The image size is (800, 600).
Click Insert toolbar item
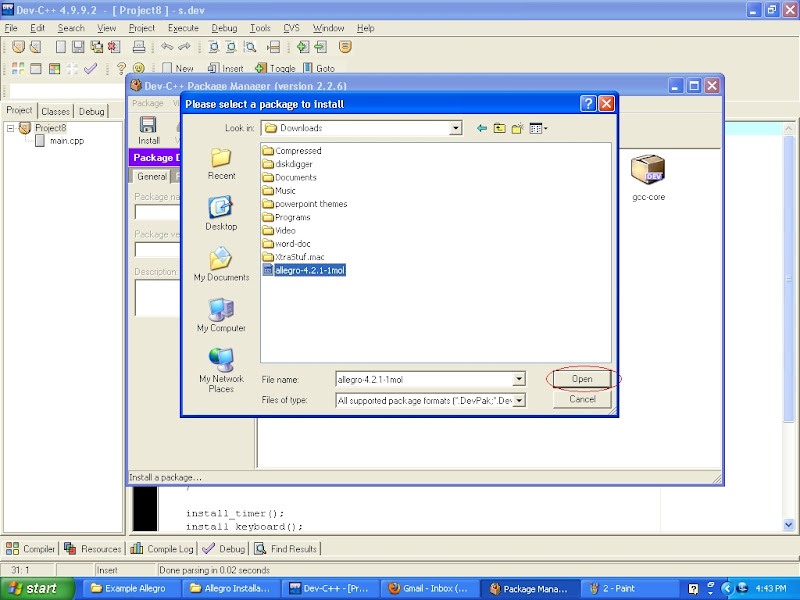226,68
